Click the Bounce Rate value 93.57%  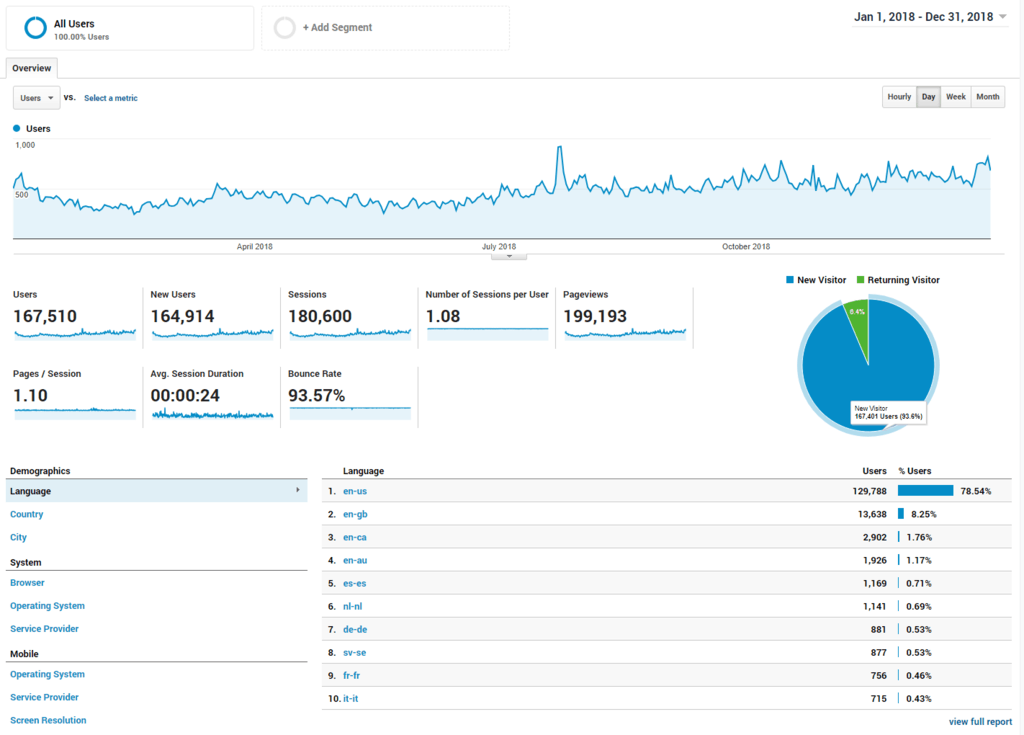click(x=317, y=395)
